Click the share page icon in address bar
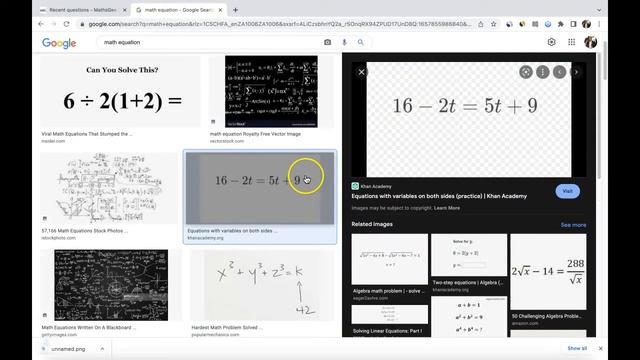Viewport: 640px width, 360px height. coord(481,24)
